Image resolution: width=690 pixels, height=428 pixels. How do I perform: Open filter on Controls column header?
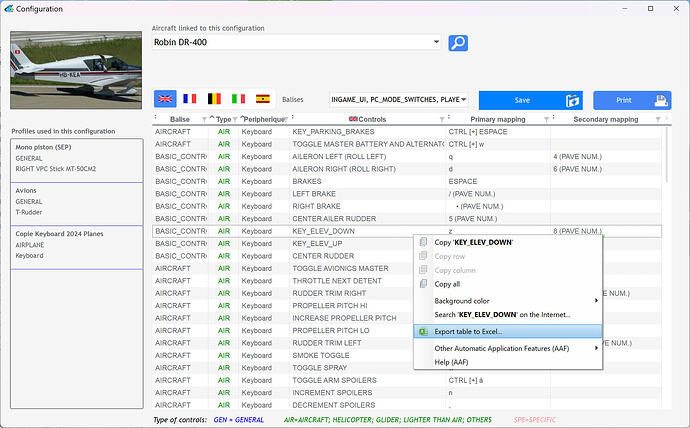pos(442,120)
